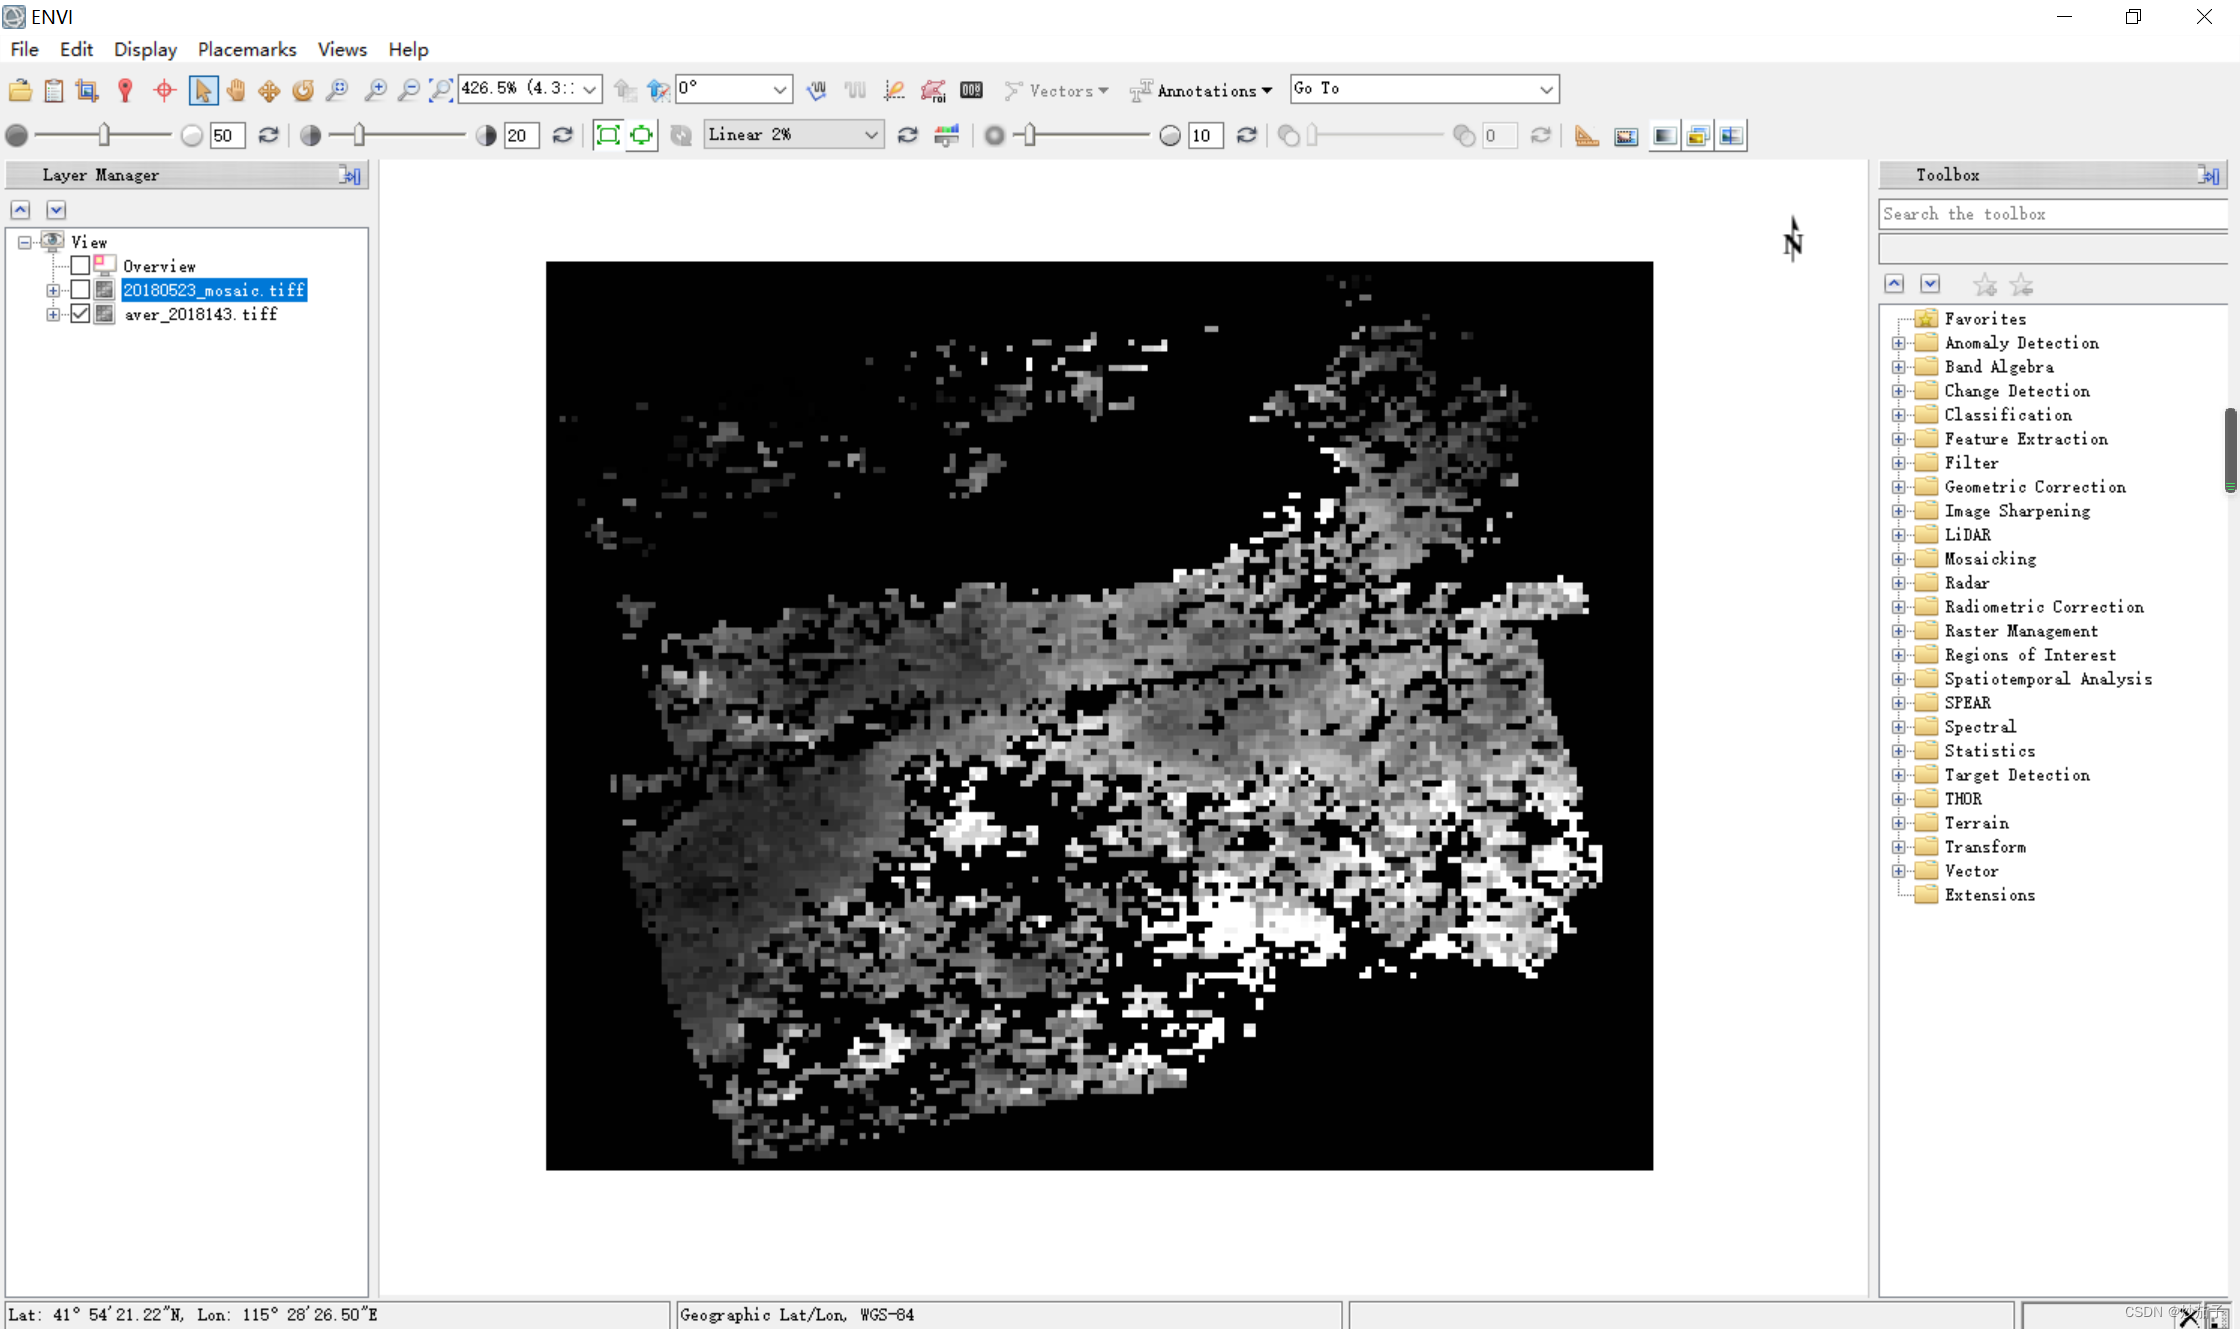This screenshot has width=2240, height=1329.
Task: Select the Crosshairs cursor tool
Action: click(163, 90)
